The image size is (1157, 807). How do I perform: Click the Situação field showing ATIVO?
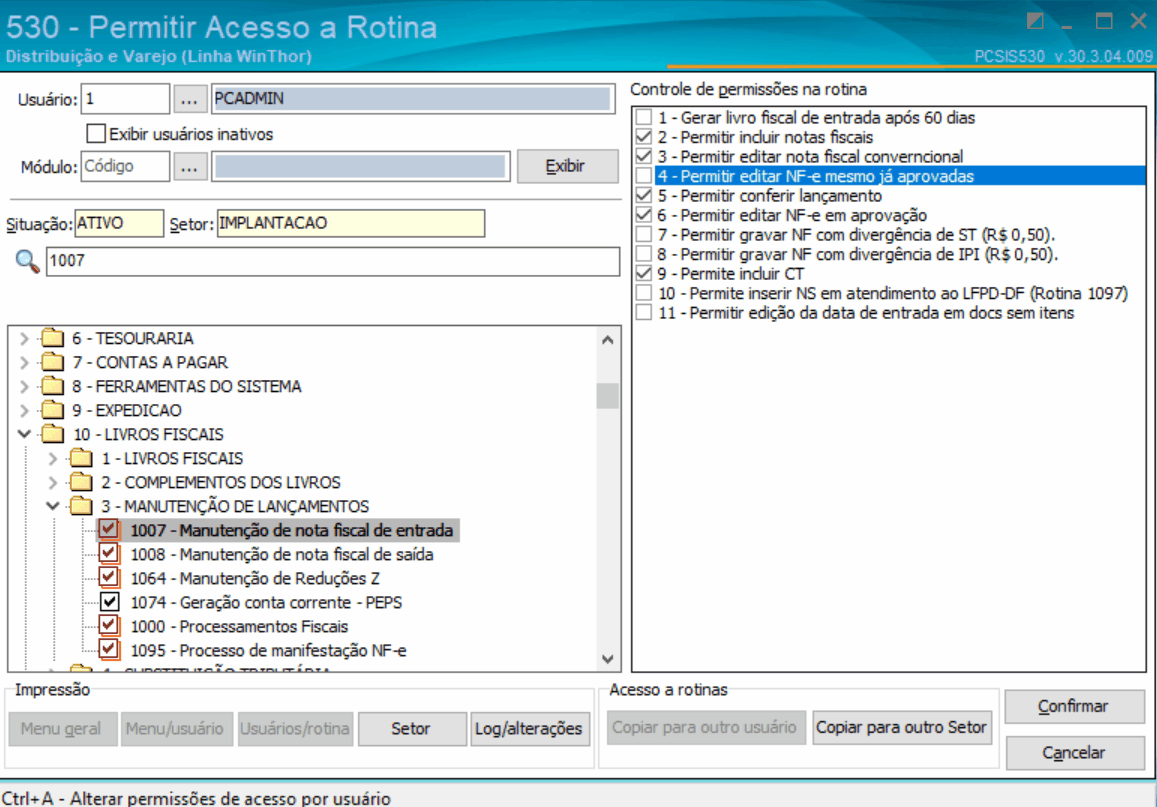[119, 224]
